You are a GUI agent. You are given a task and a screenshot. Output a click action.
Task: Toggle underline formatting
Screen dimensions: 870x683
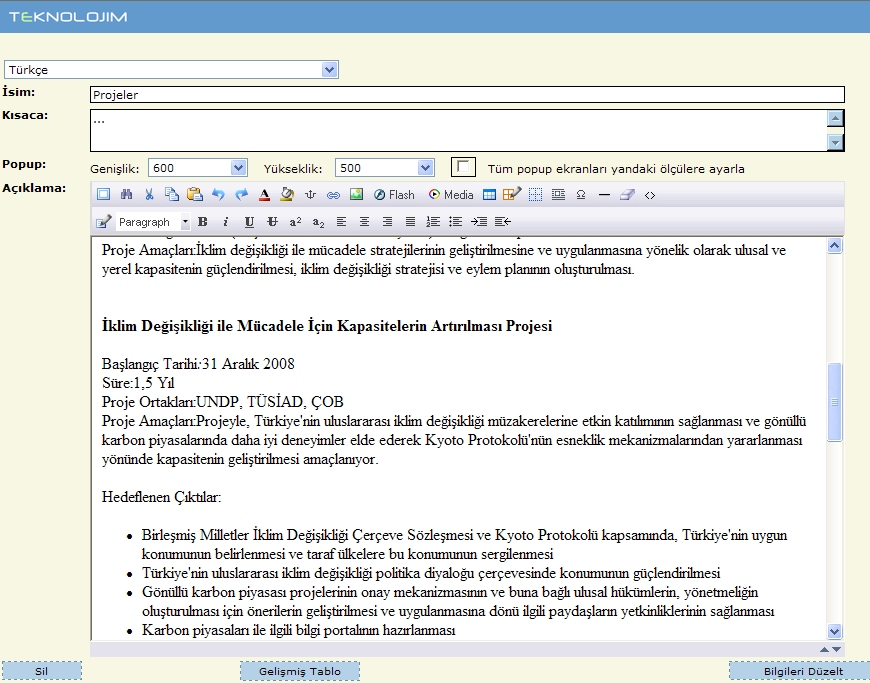click(x=249, y=221)
